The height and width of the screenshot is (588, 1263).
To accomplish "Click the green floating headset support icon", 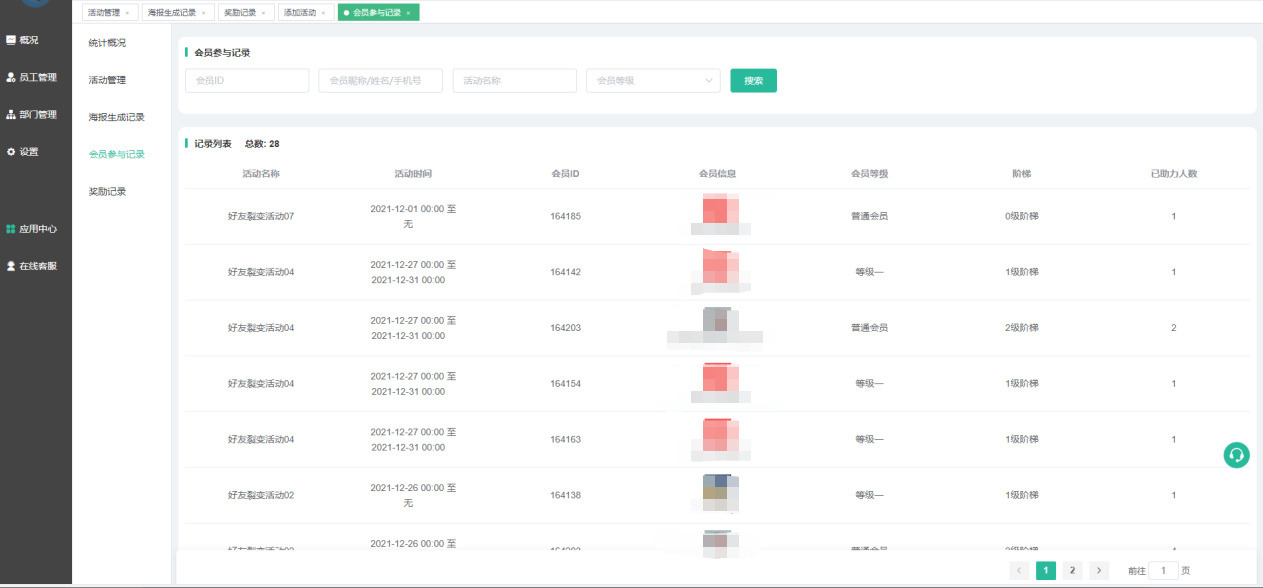I will tap(1236, 455).
